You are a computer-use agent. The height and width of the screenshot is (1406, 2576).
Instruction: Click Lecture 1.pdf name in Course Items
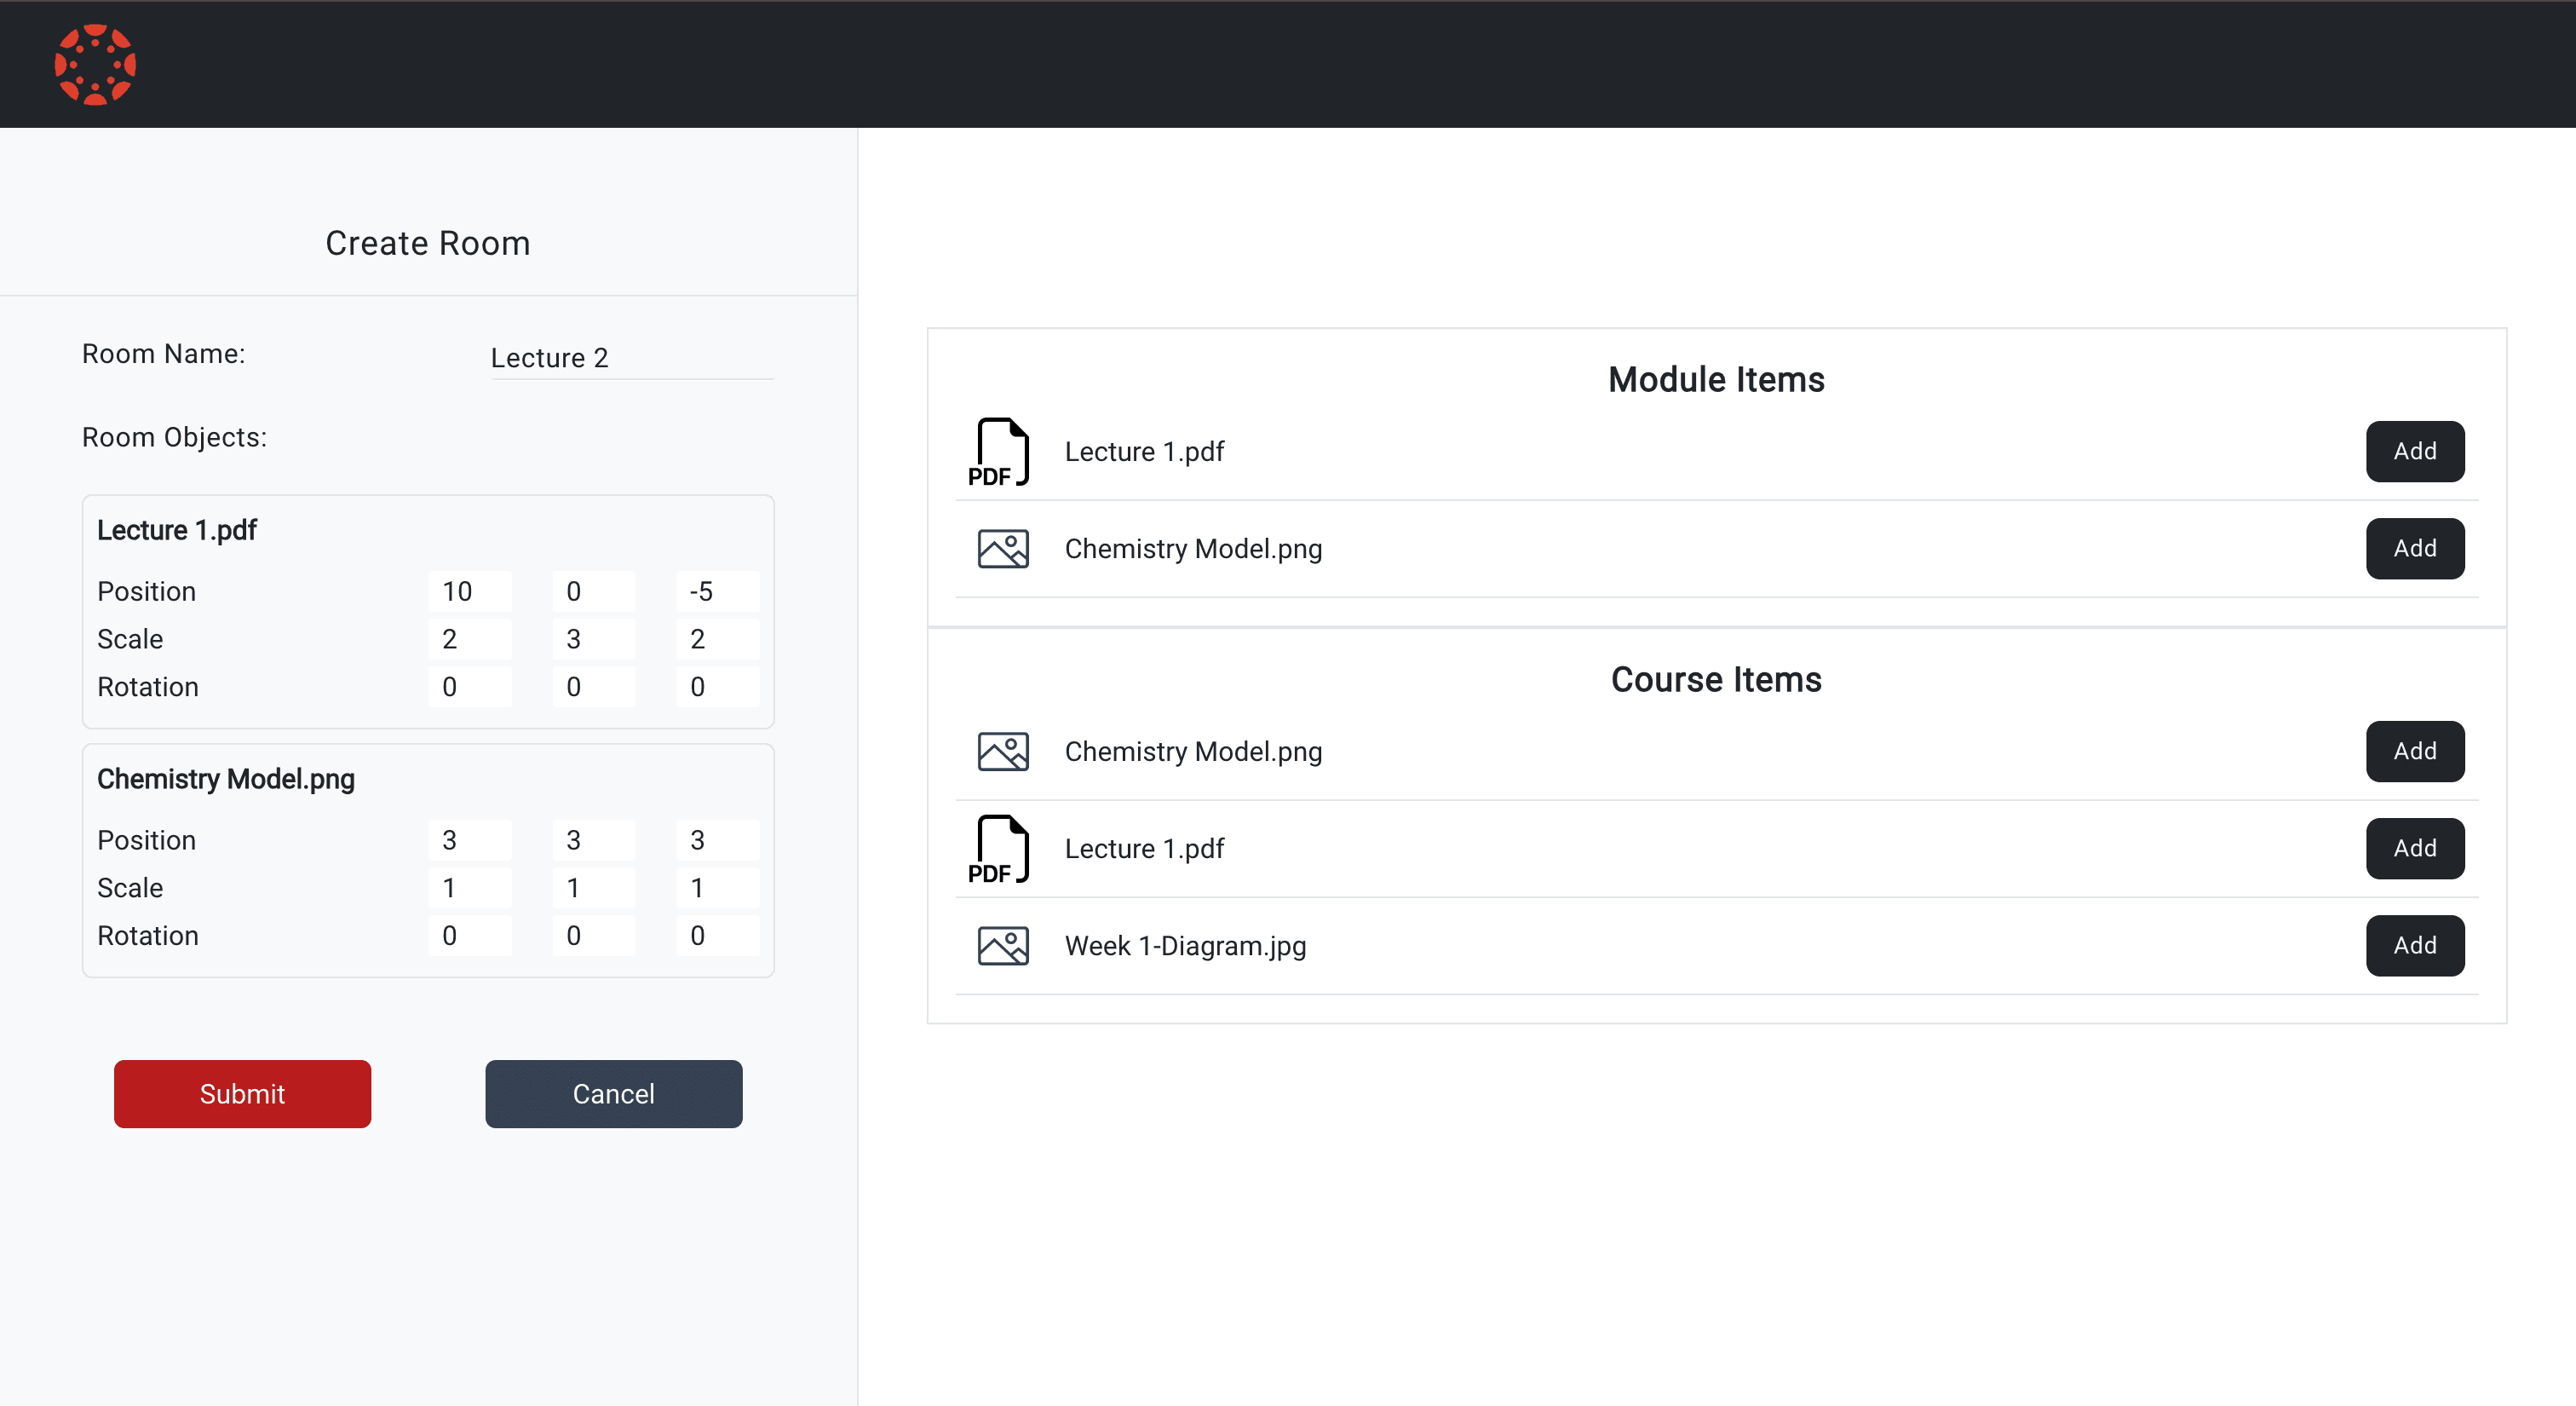pos(1144,849)
